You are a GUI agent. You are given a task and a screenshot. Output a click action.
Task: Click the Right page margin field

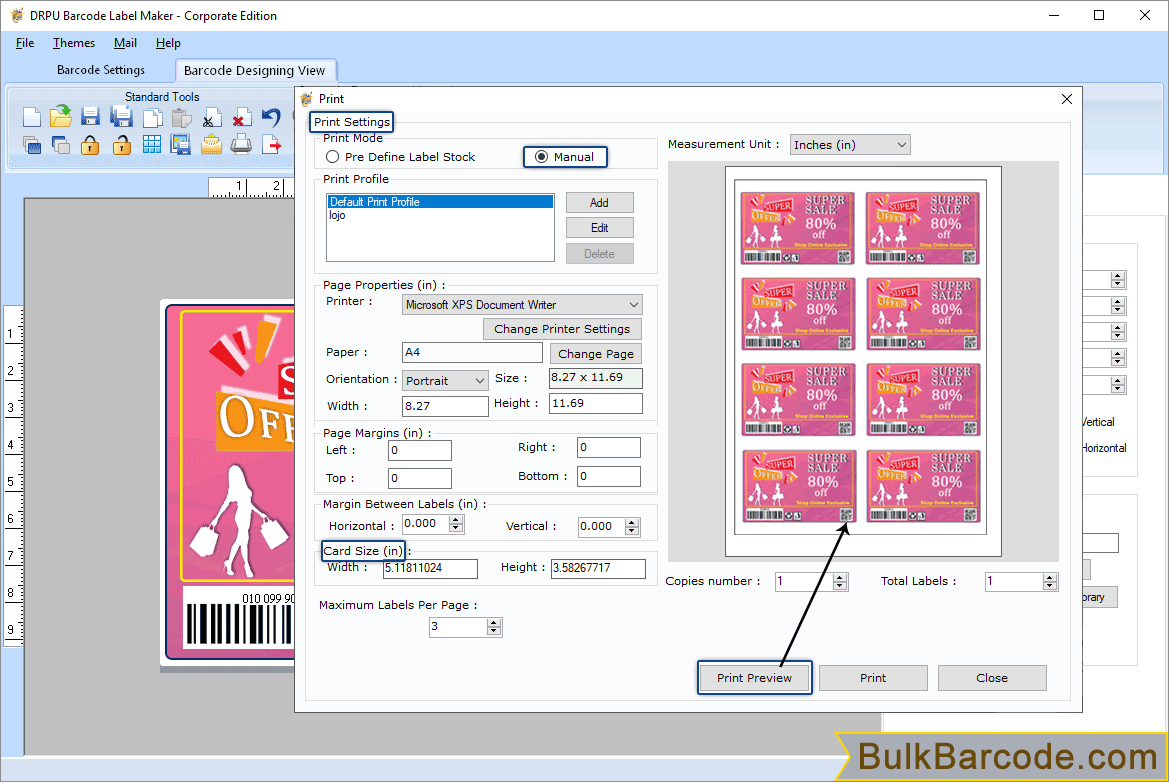point(608,447)
